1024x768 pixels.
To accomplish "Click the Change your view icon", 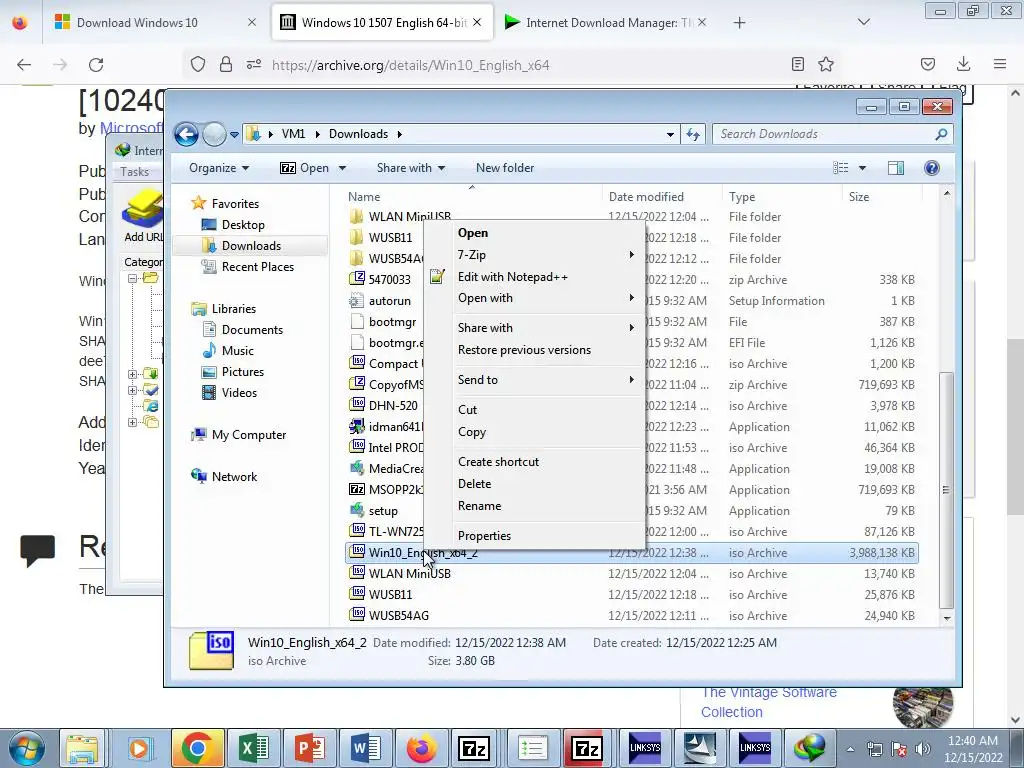I will (x=840, y=168).
